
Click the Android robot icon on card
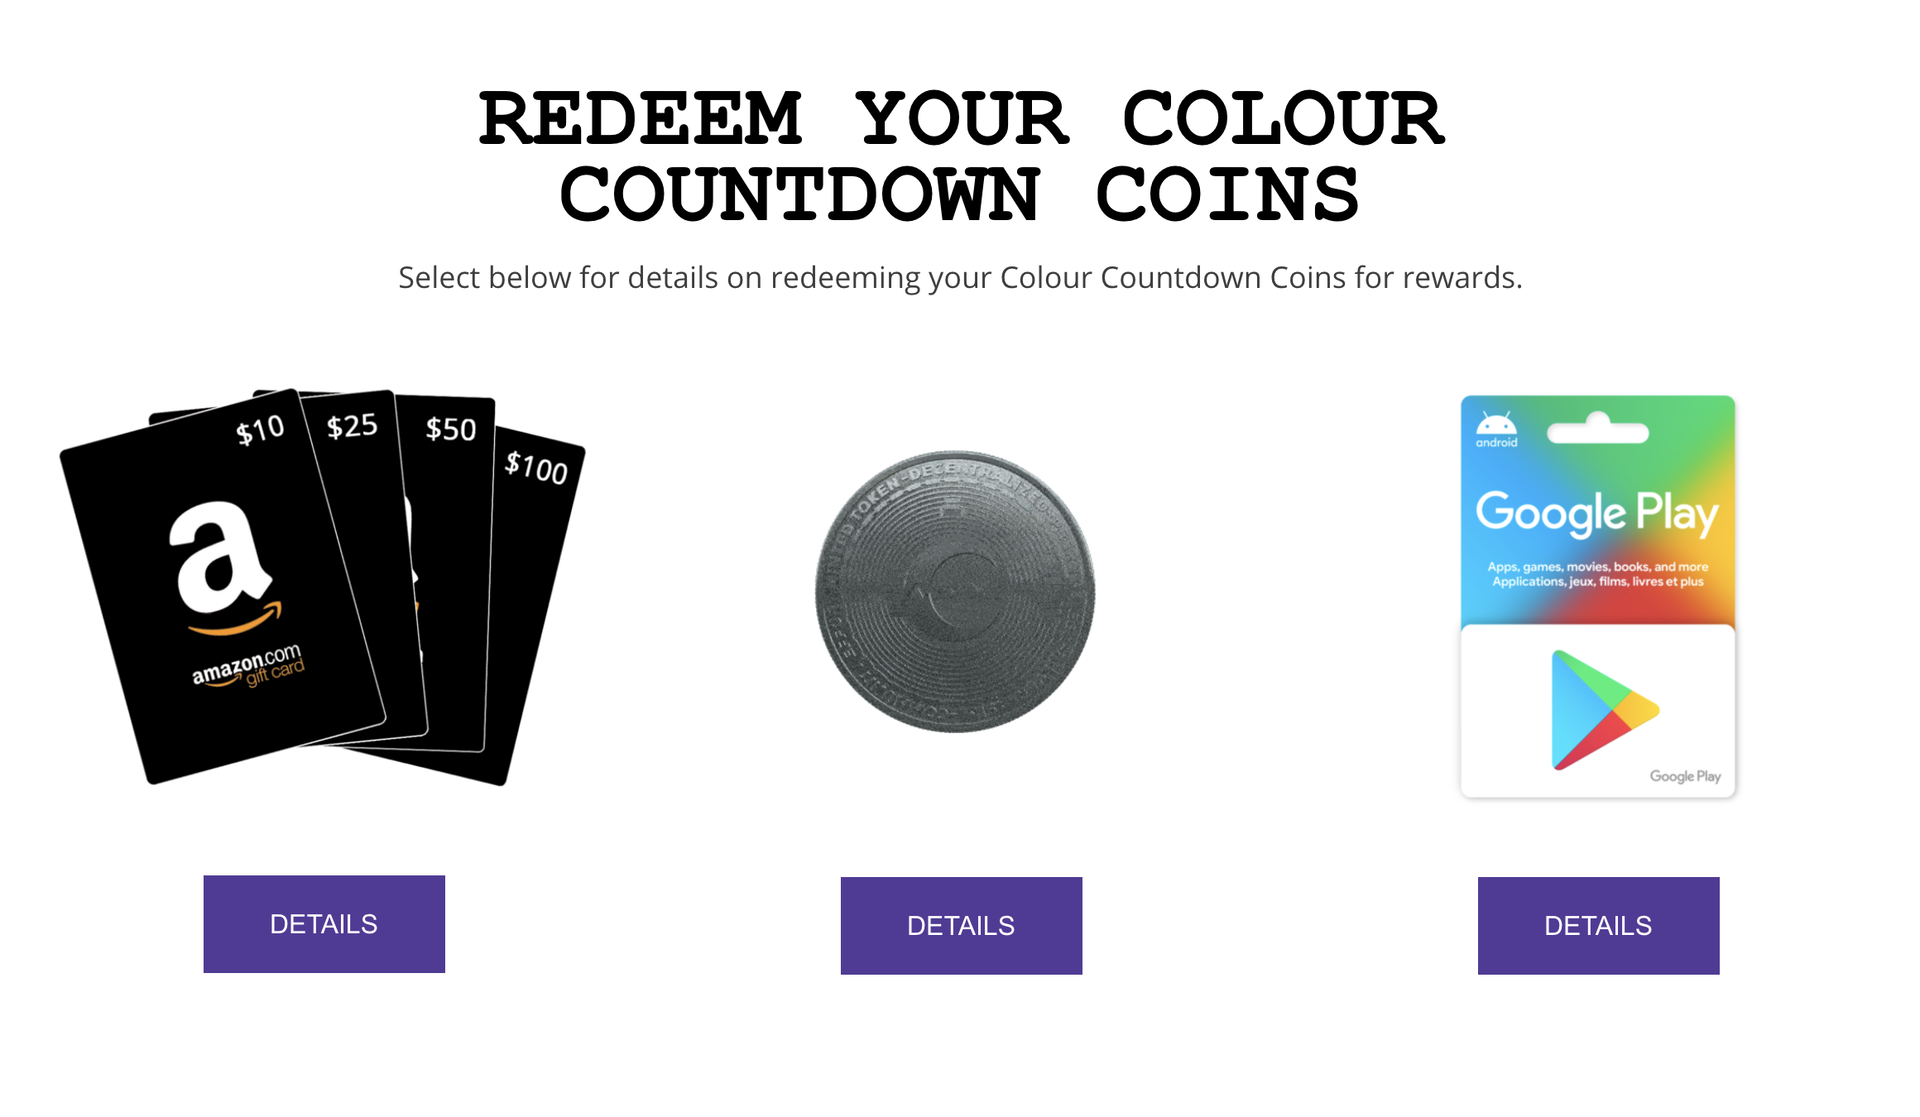click(x=1496, y=424)
